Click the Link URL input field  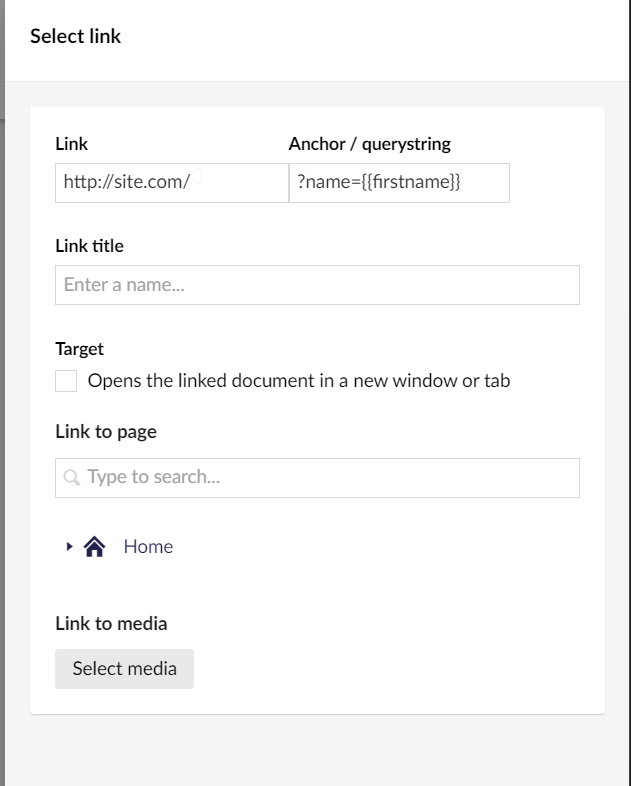(x=172, y=183)
